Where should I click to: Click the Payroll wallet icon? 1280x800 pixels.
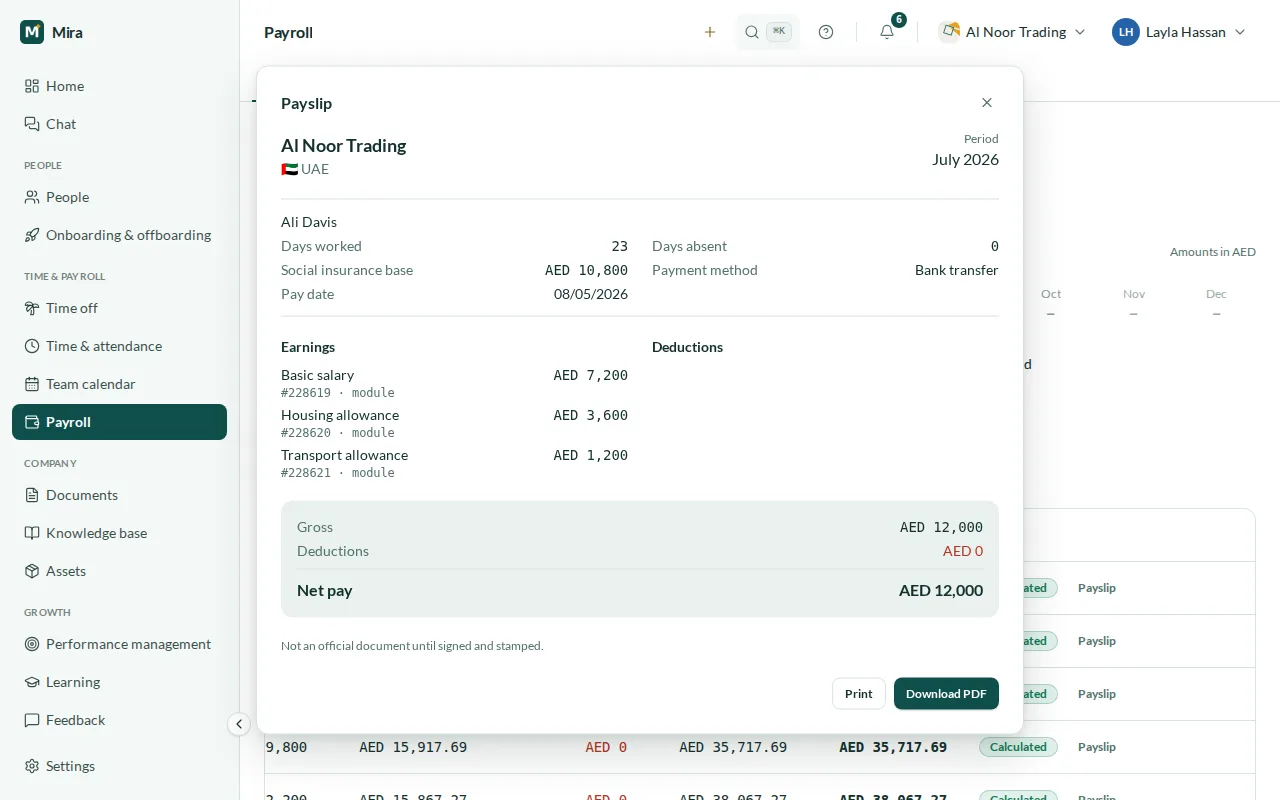click(x=32, y=422)
